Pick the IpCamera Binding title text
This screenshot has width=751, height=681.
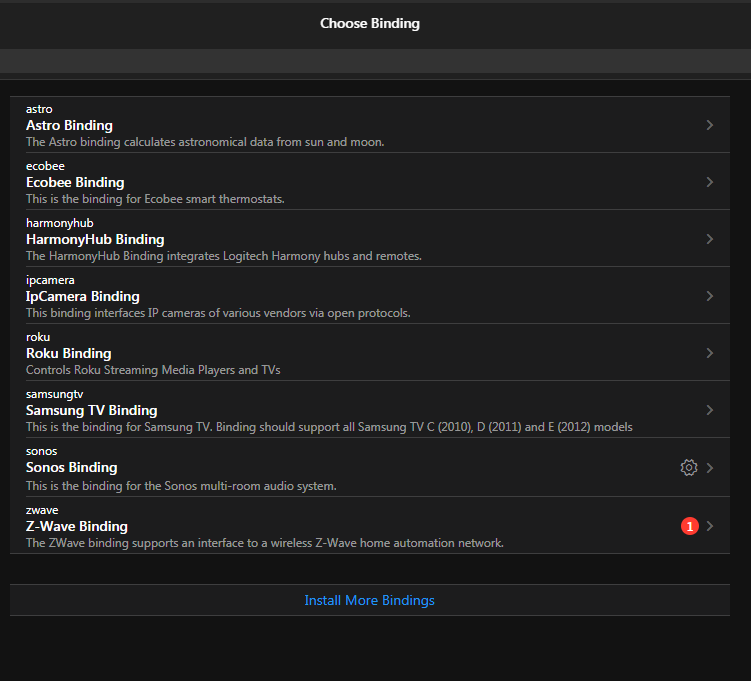tap(83, 297)
